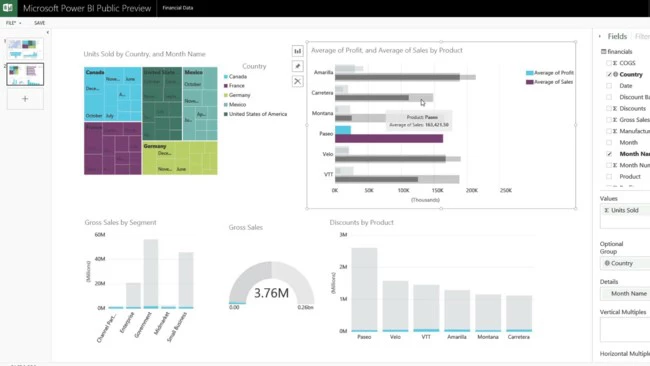Click the Power BI logo icon

tap(7, 8)
